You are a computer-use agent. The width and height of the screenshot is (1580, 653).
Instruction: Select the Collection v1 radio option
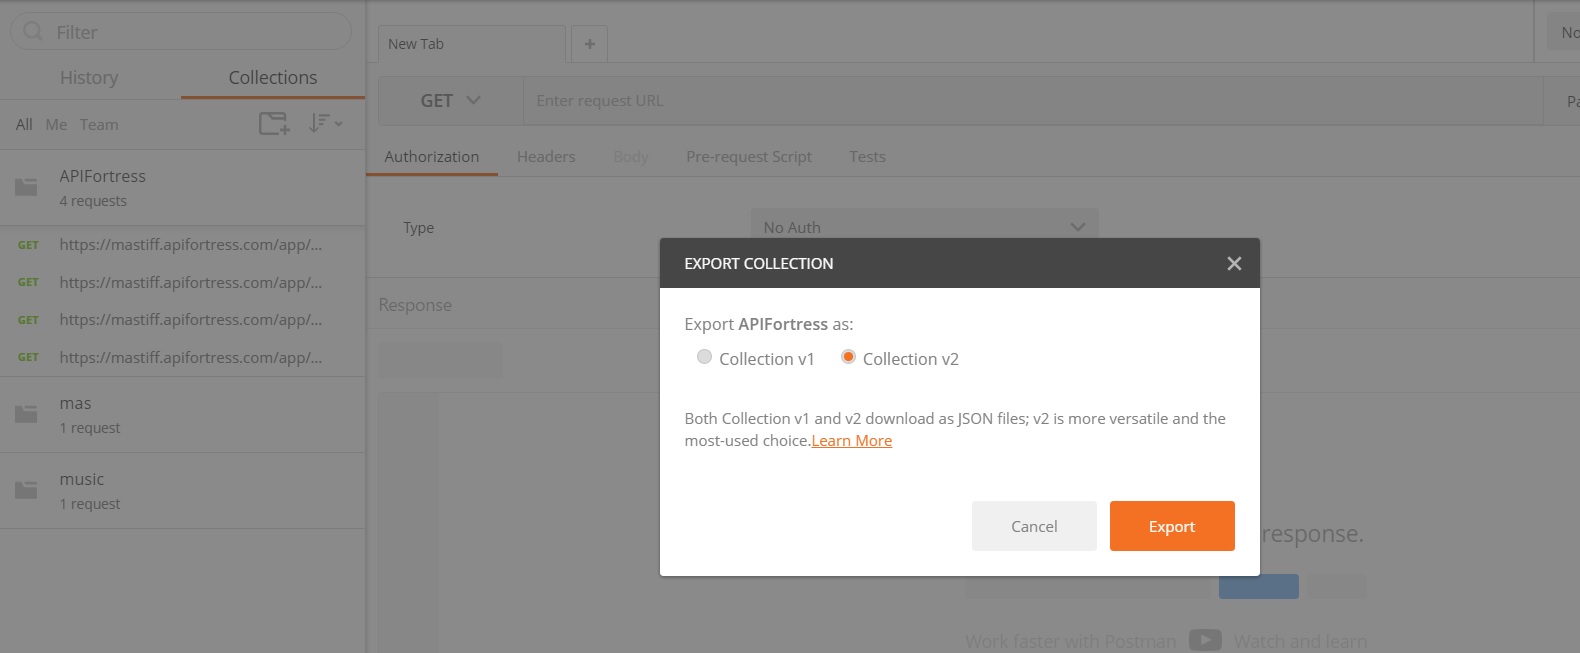[705, 357]
